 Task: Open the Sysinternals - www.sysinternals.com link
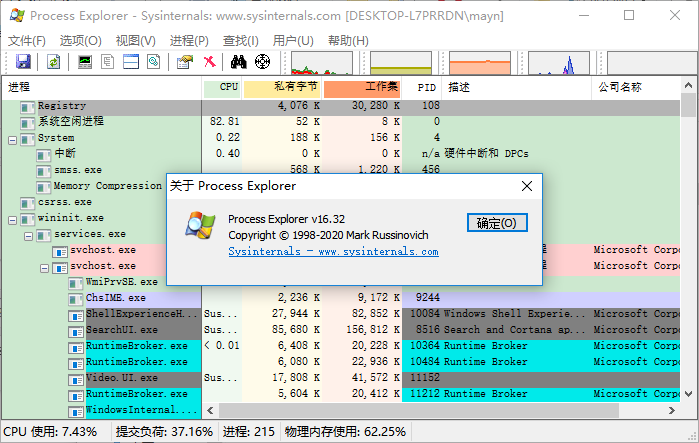click(333, 251)
